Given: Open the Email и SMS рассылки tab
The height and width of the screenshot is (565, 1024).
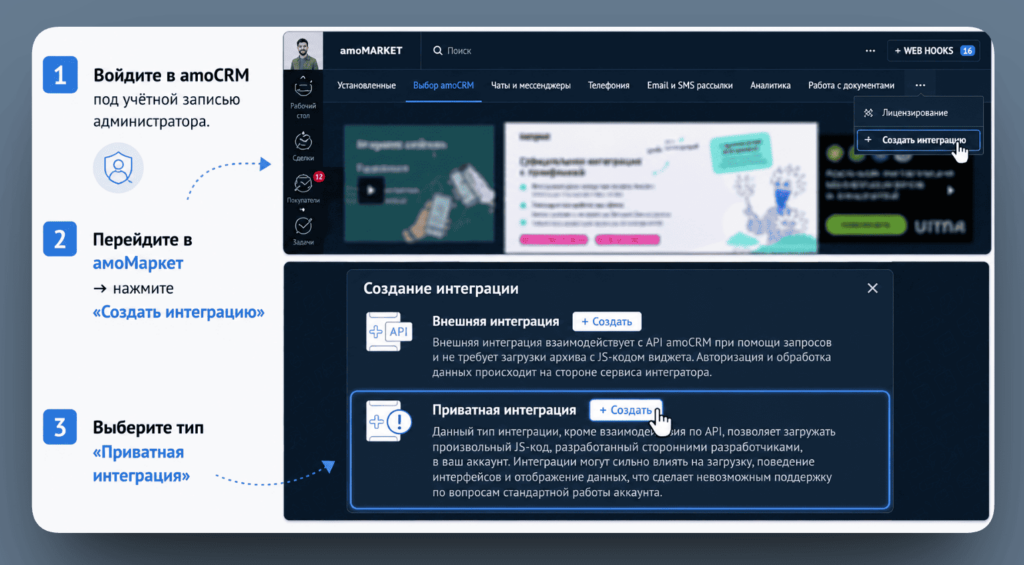Looking at the screenshot, I should pos(690,85).
